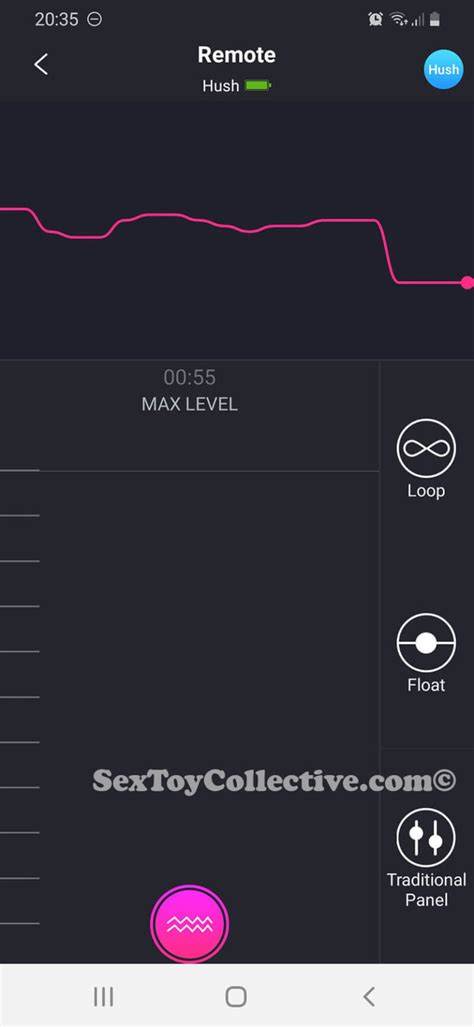Open Android recent apps button
The width and height of the screenshot is (474, 1027).
coord(103,997)
